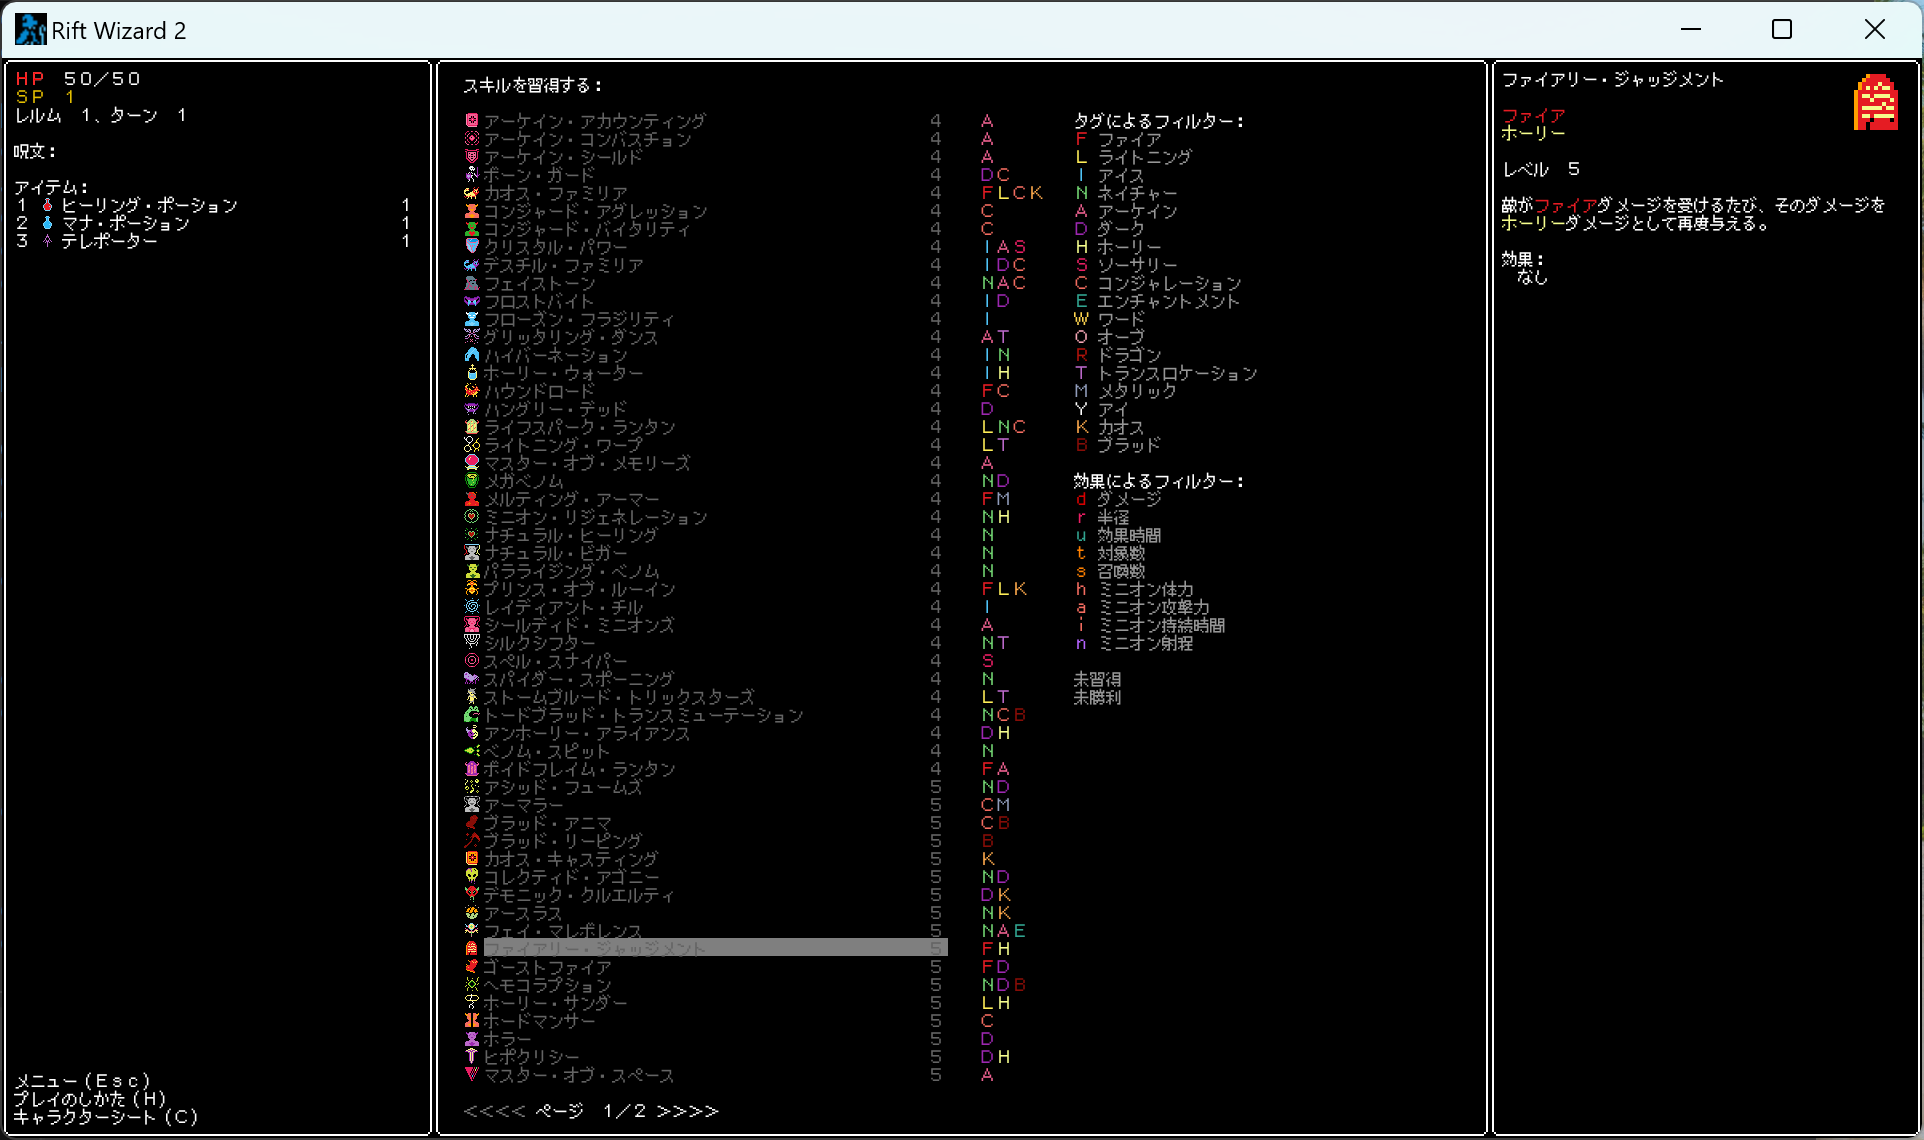This screenshot has height=1140, width=1924.
Task: Open プレイのしかた (H) help
Action: (90, 1099)
